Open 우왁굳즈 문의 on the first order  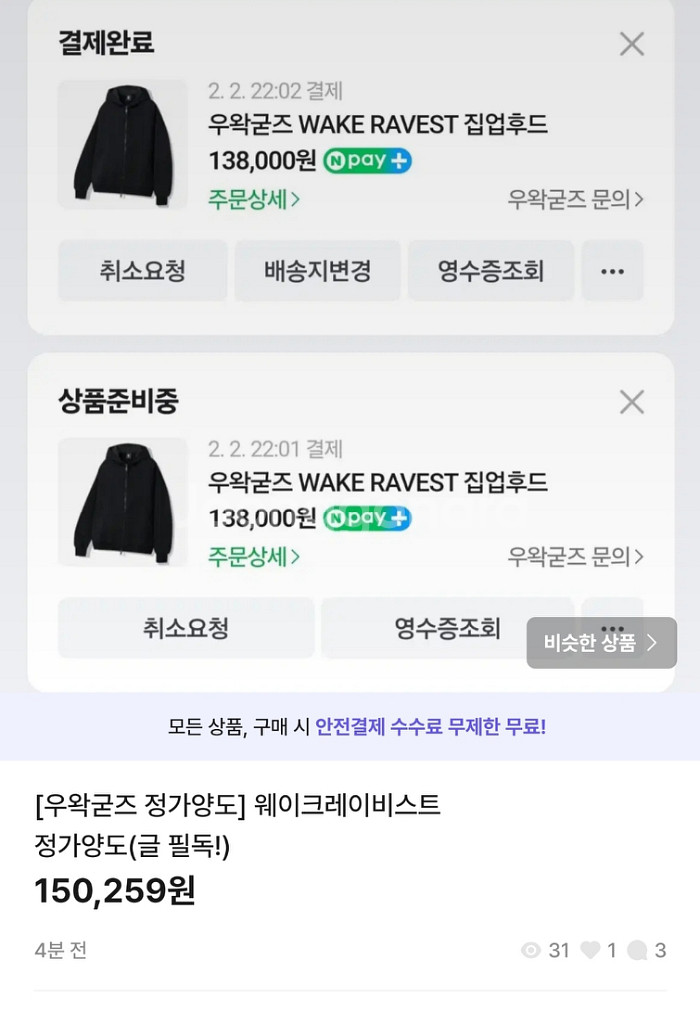point(575,199)
